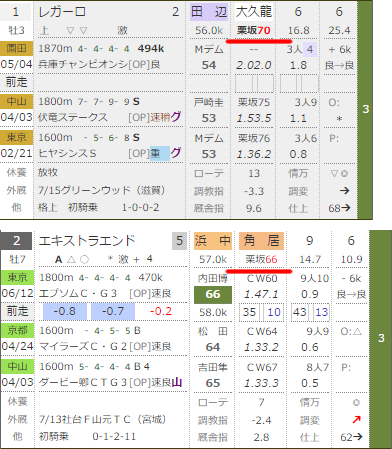Image resolution: width=392 pixels, height=449 pixels.
Task: Click the 68→ finish value
Action: pos(339,208)
